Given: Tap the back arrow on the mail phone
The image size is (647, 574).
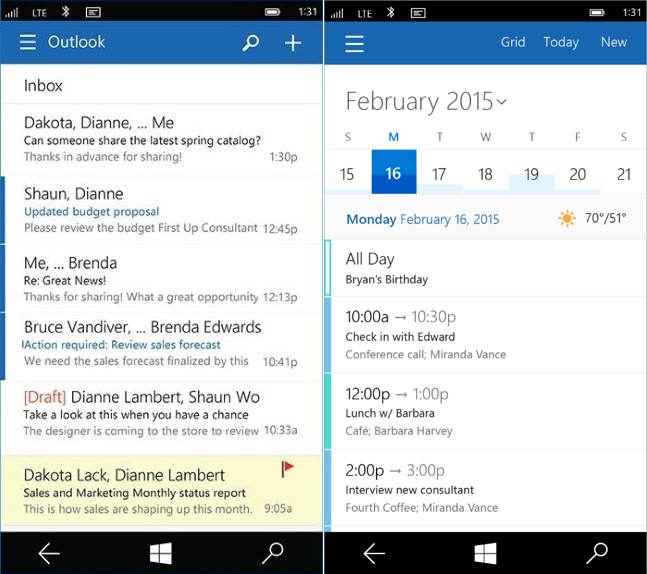Looking at the screenshot, I should click(x=49, y=553).
